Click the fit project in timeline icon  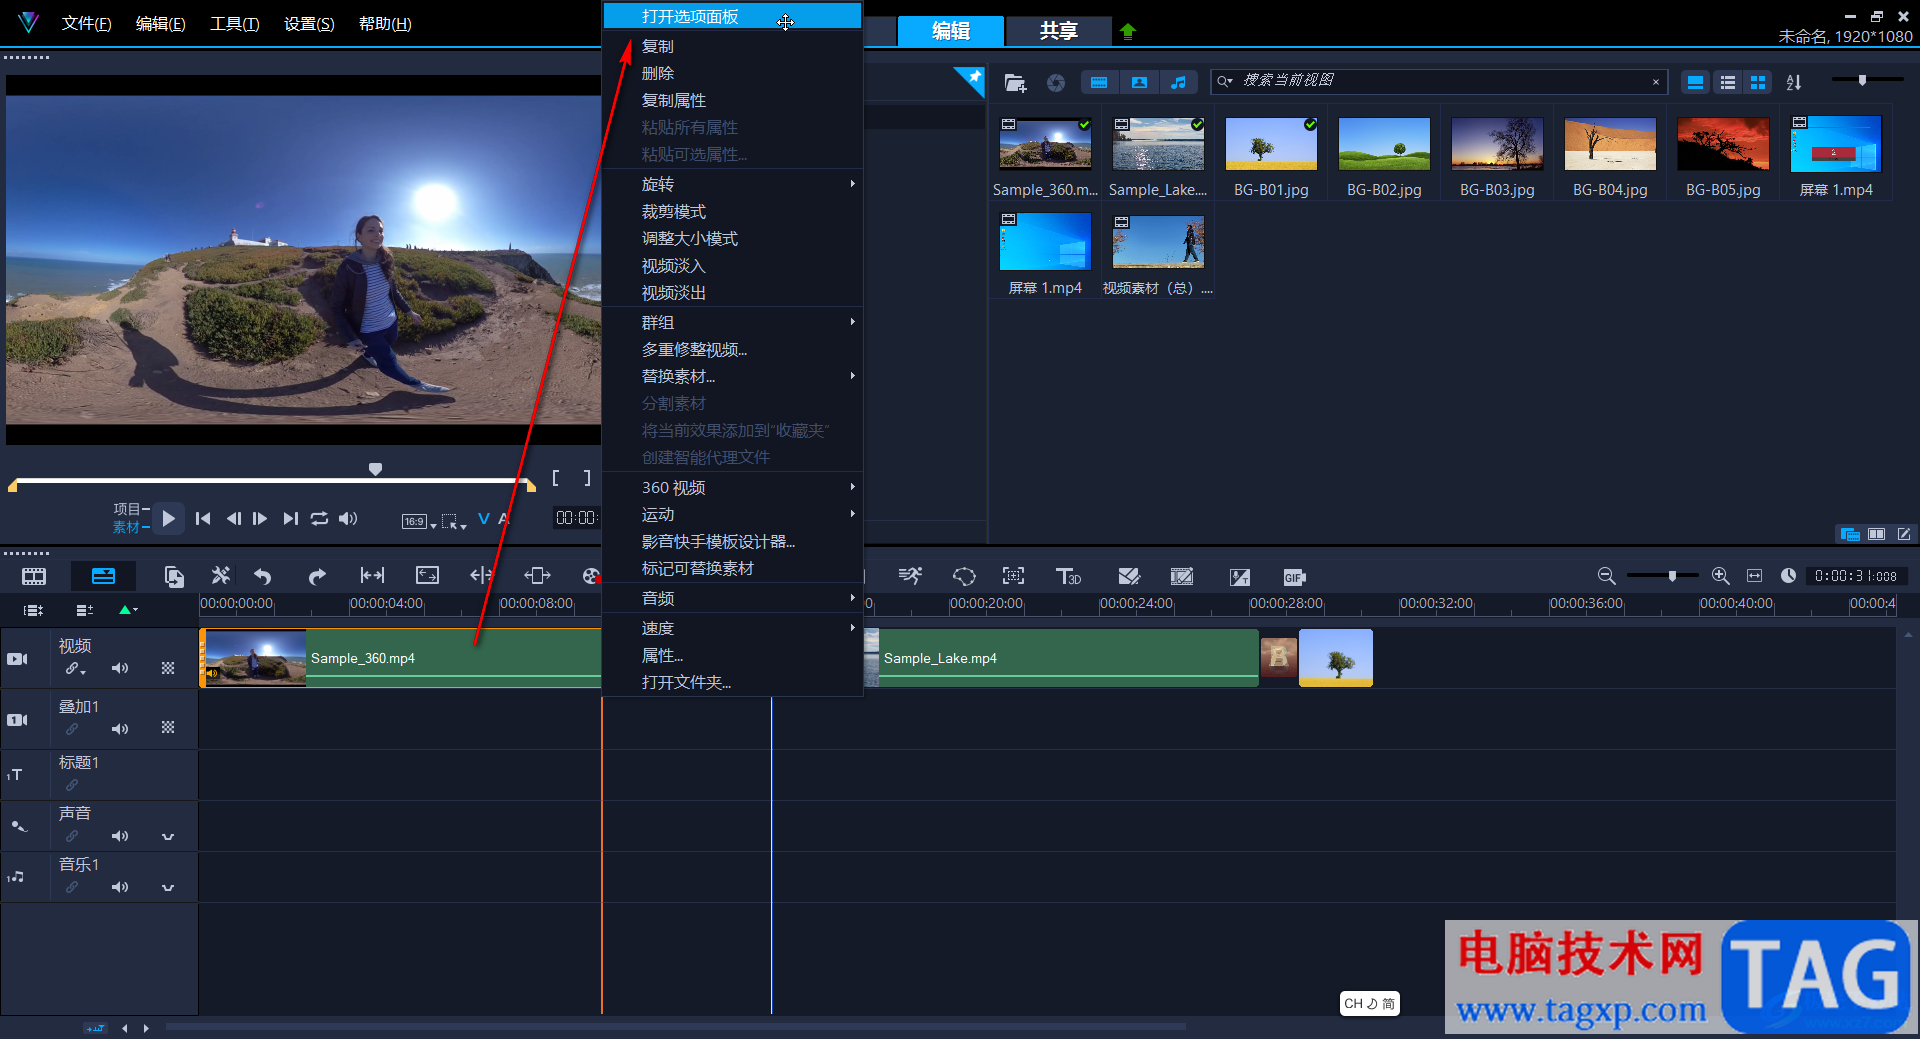click(x=1754, y=576)
